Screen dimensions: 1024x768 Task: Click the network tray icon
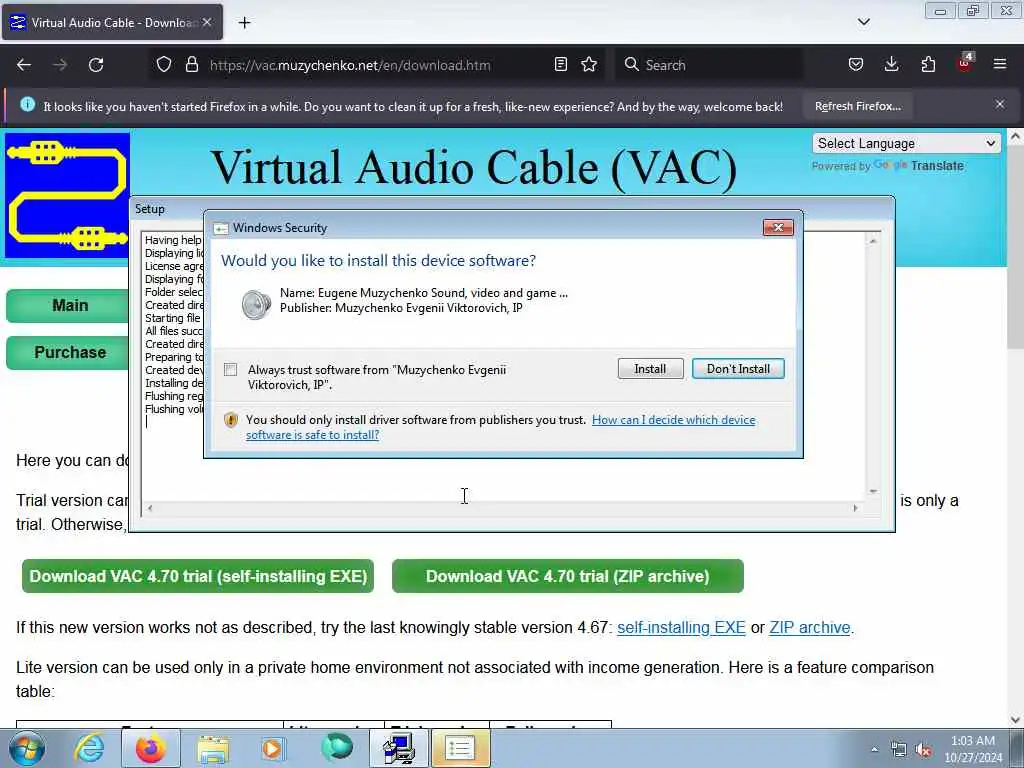click(899, 750)
